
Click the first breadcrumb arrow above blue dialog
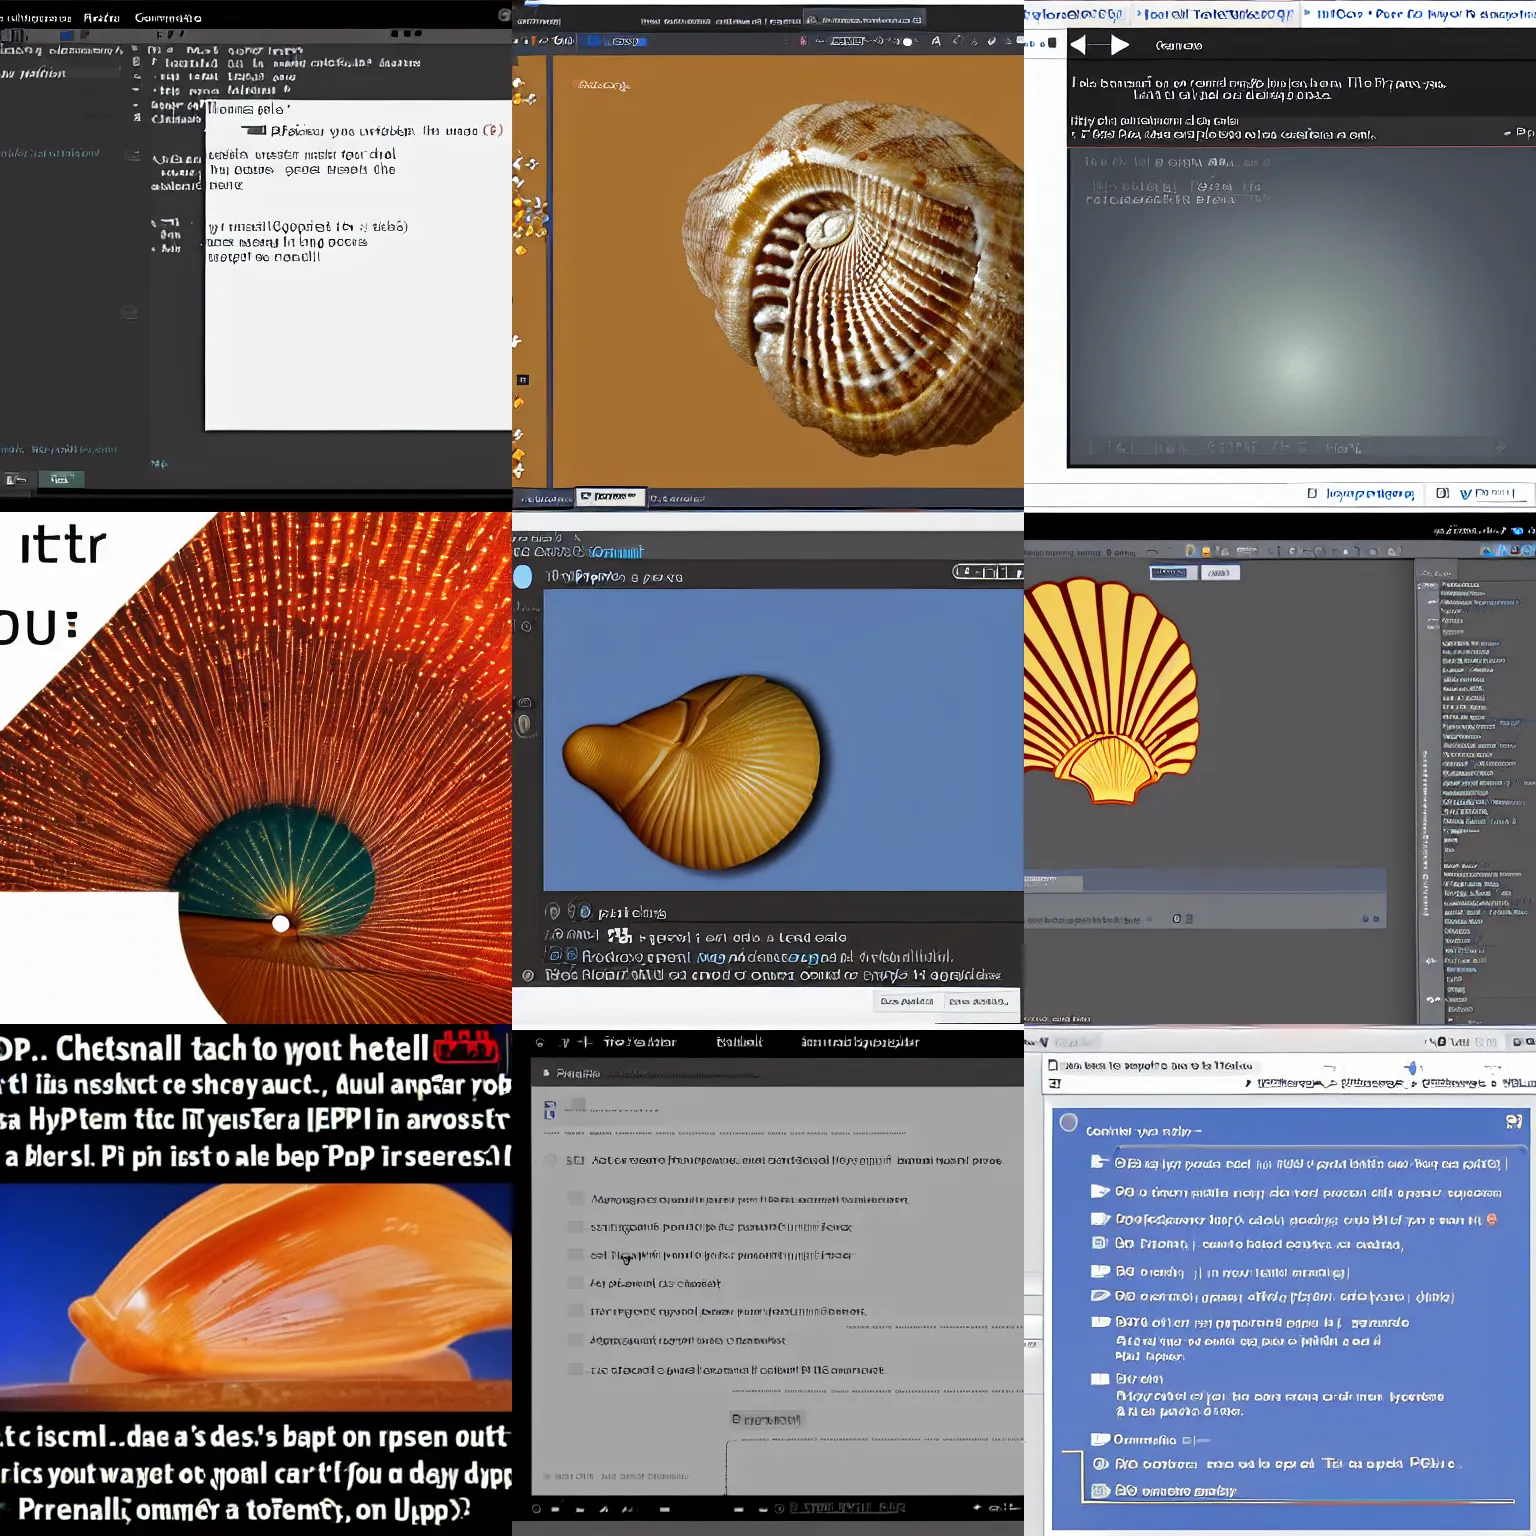pos(1248,1083)
